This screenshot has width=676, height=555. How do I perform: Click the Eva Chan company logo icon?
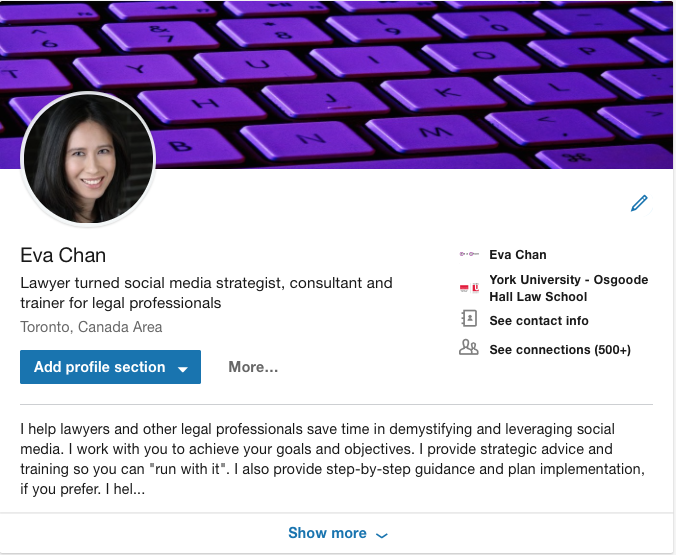pos(469,254)
